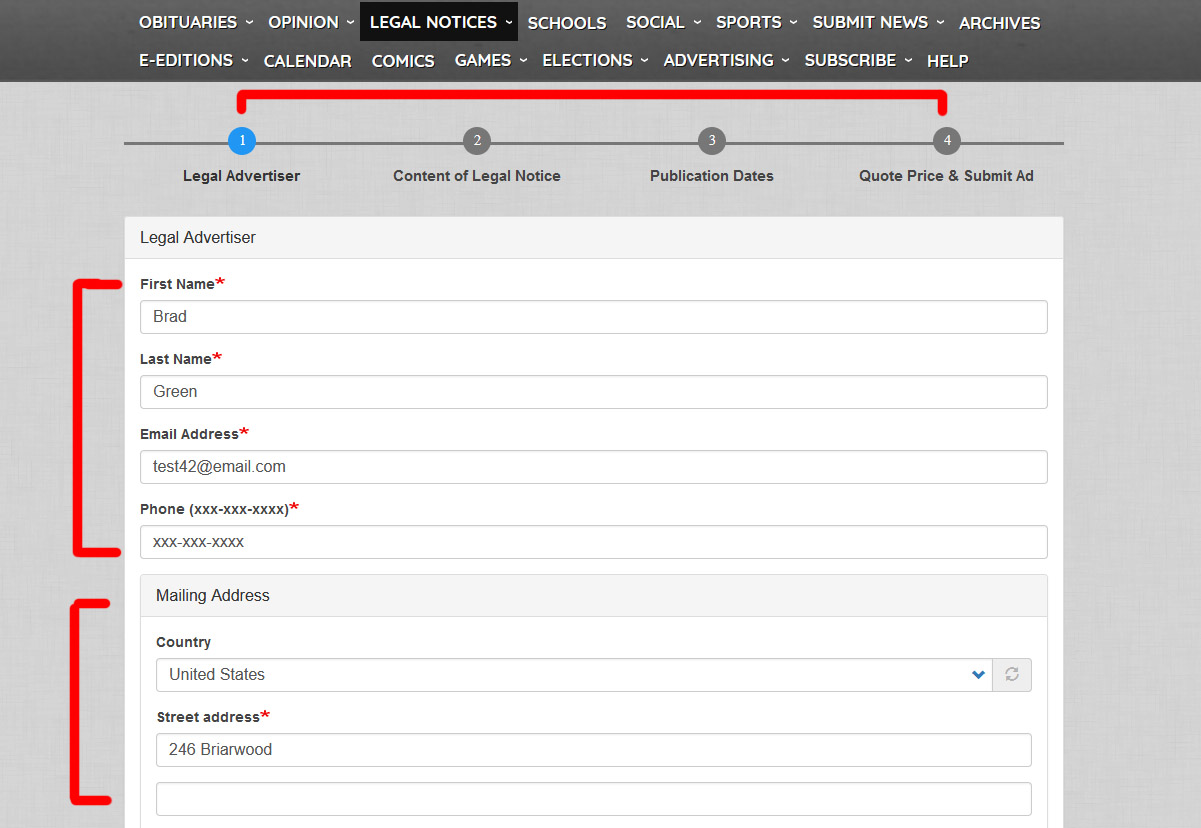Expand the Subscribe menu

pos(858,60)
